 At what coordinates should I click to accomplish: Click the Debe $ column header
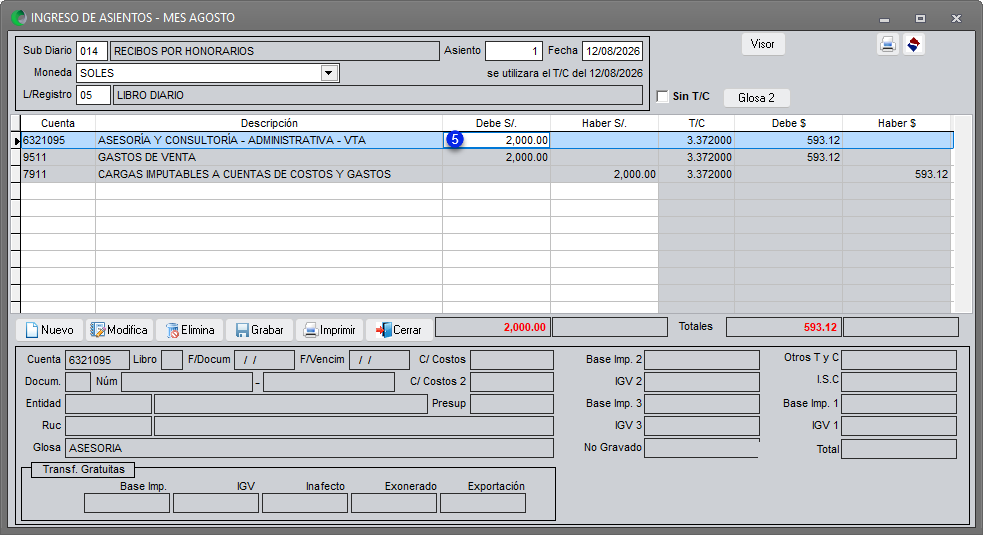click(x=789, y=124)
